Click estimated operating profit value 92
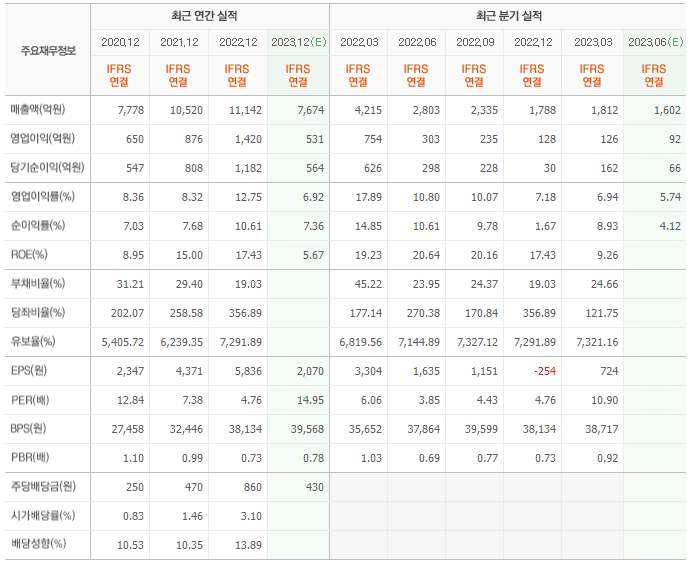 (675, 139)
